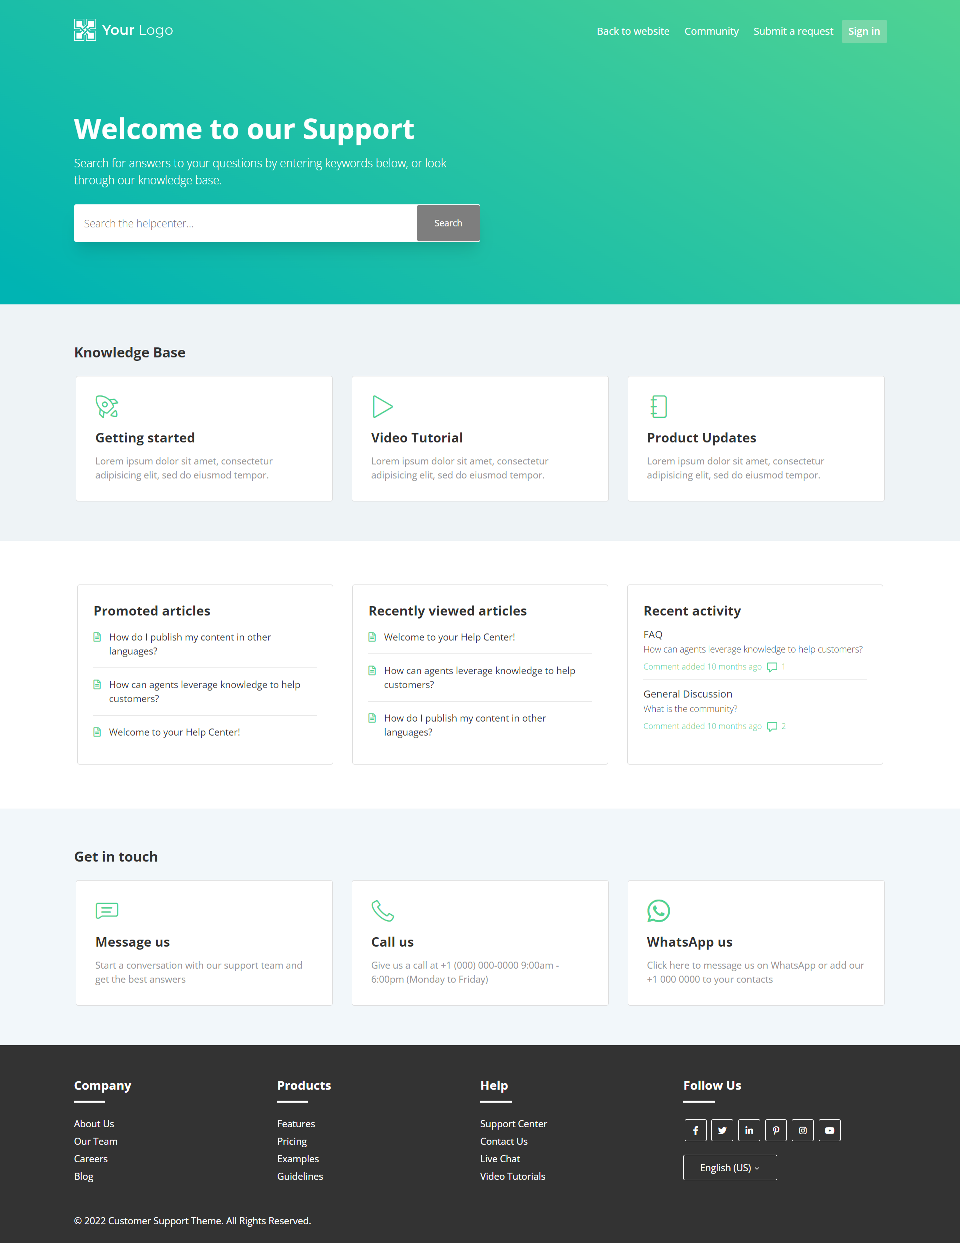Open Submit a request link
Screen dimensions: 960x1243
click(x=793, y=32)
